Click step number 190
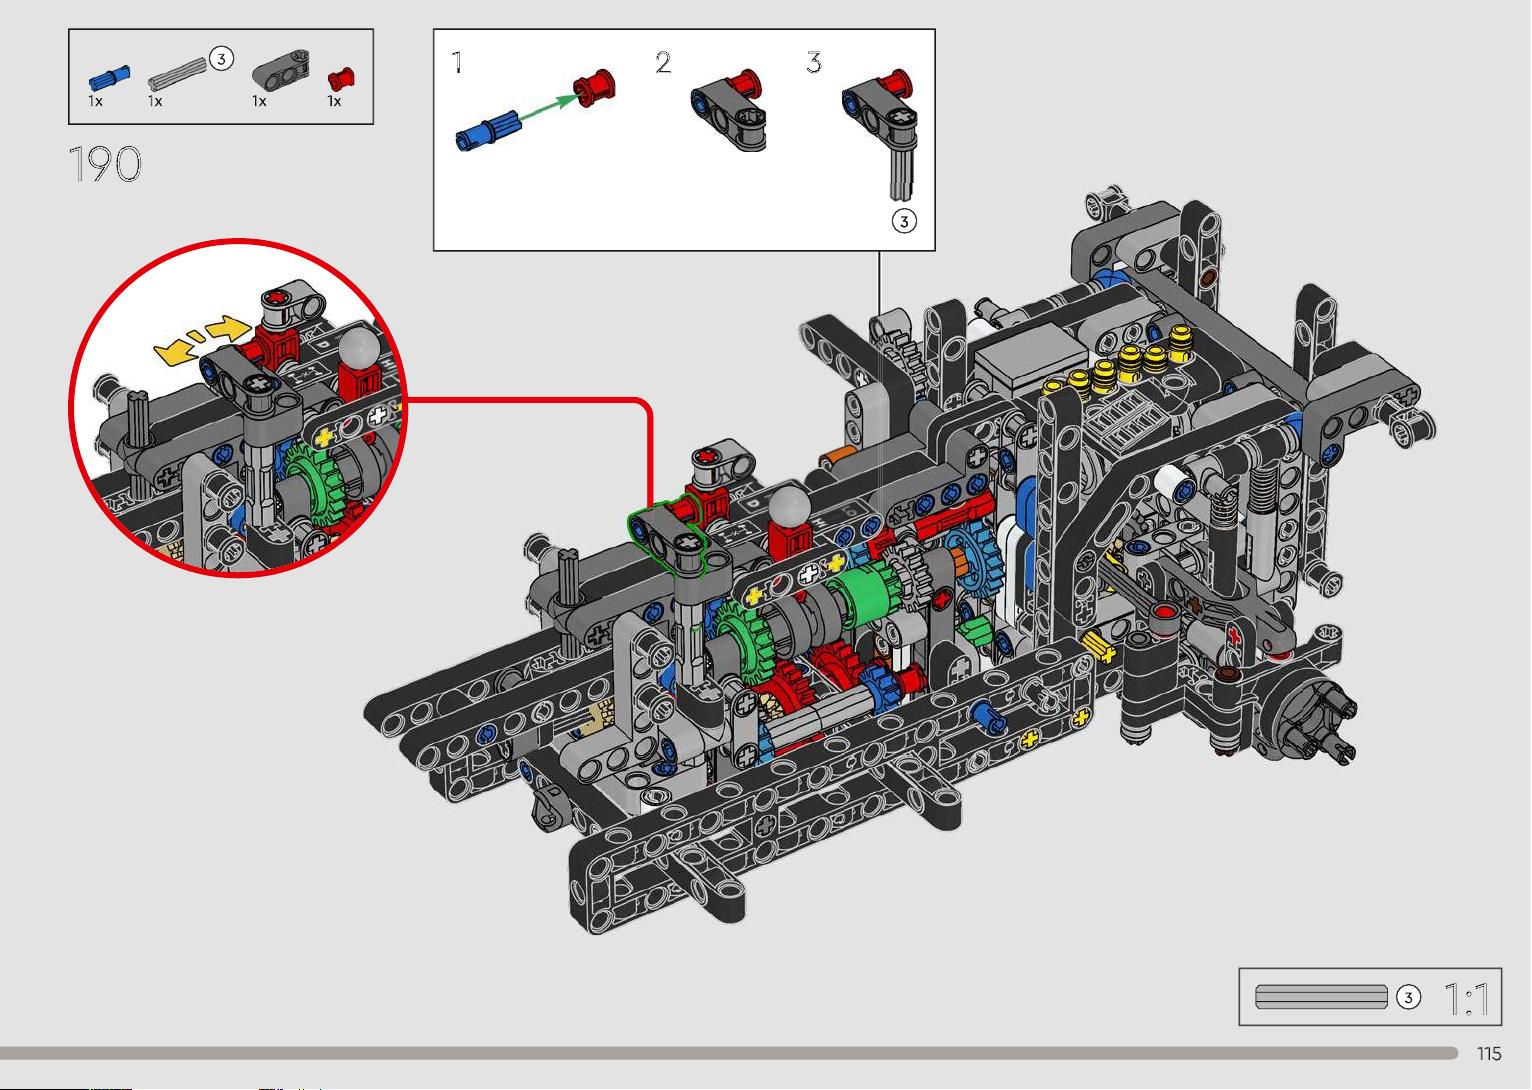Viewport: 1532px width, 1090px height. 105,164
